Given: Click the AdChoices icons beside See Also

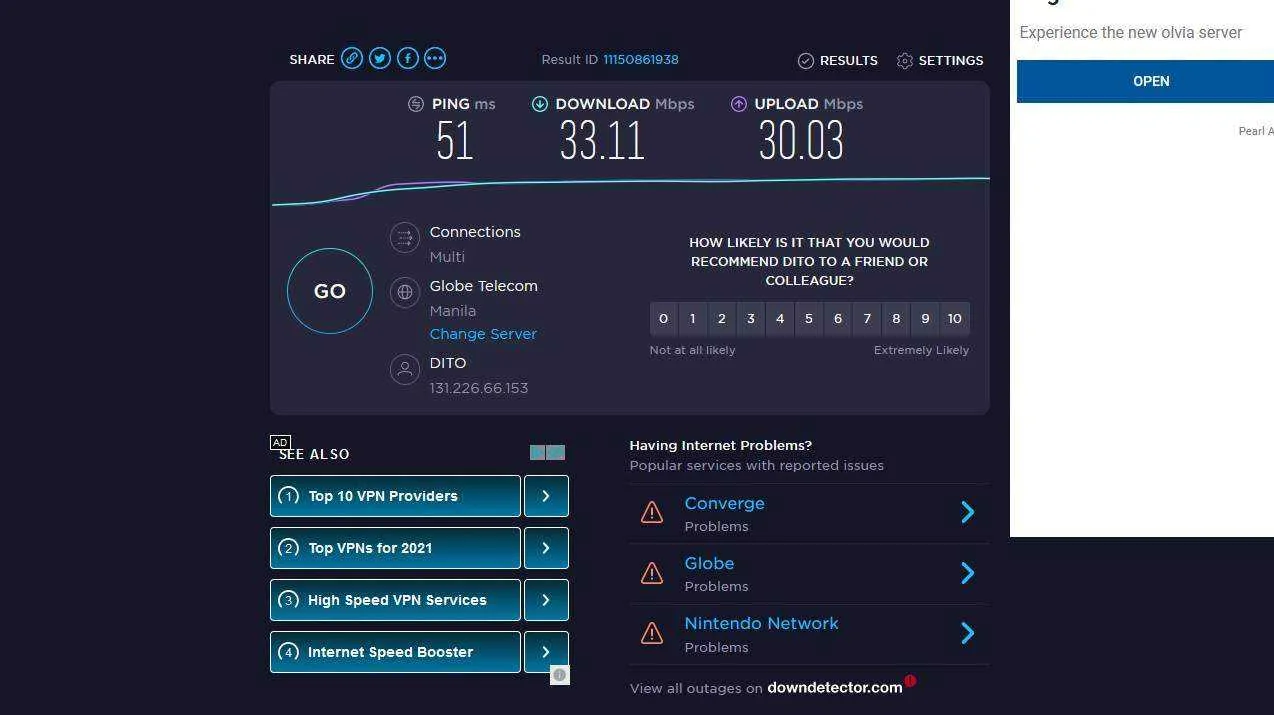Looking at the screenshot, I should tap(547, 453).
